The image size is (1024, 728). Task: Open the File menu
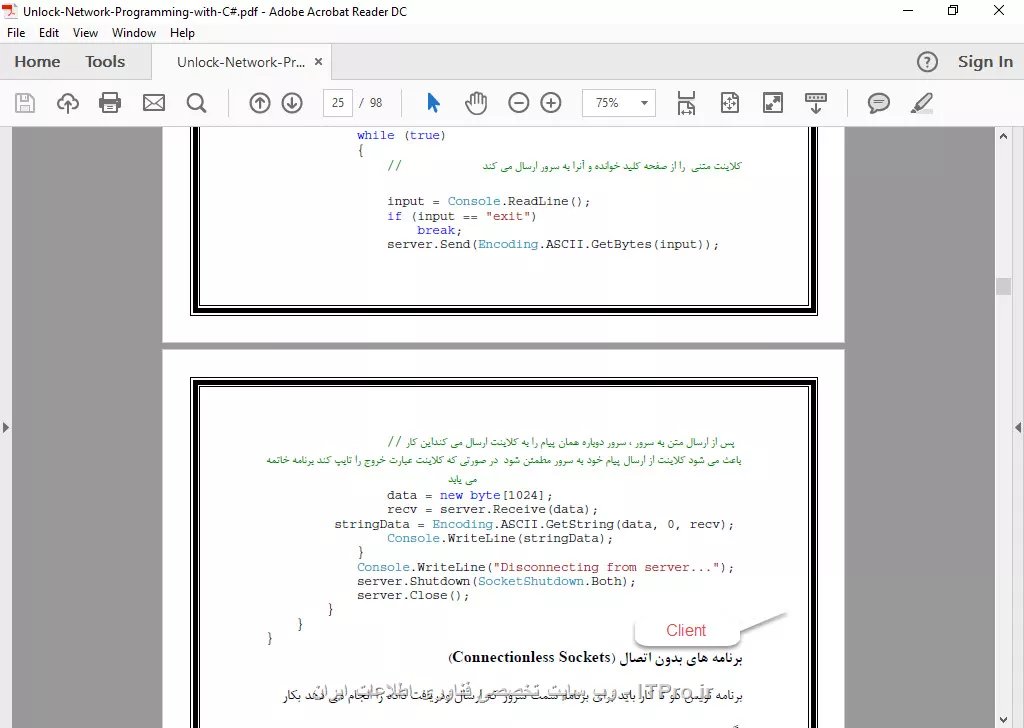coord(16,33)
